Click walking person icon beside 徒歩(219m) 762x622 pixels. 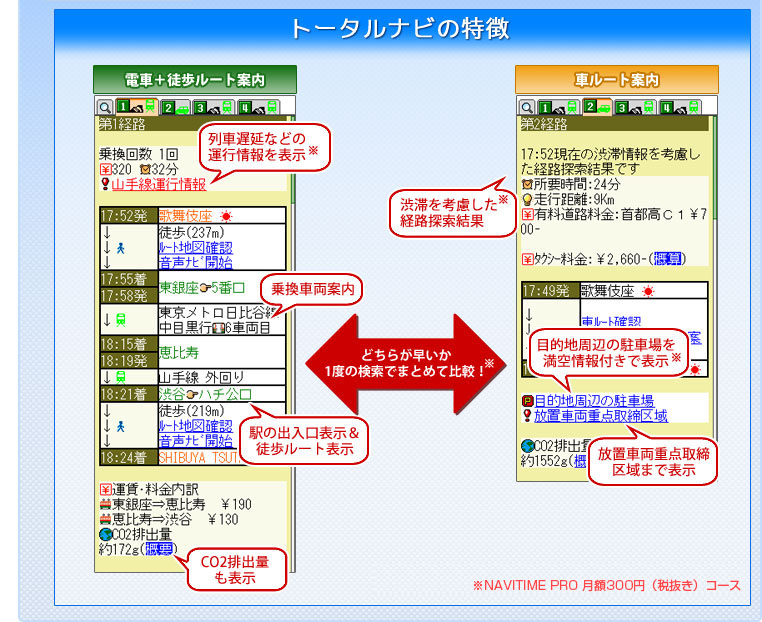121,427
